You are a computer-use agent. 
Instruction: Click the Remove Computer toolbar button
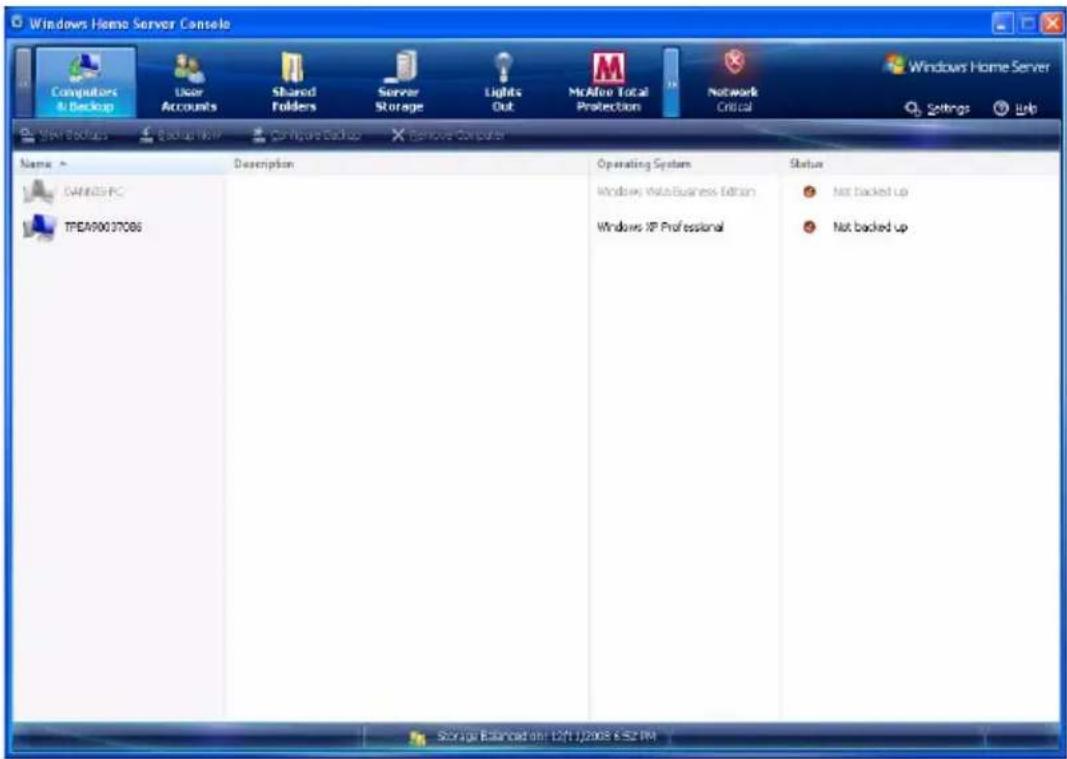448,135
